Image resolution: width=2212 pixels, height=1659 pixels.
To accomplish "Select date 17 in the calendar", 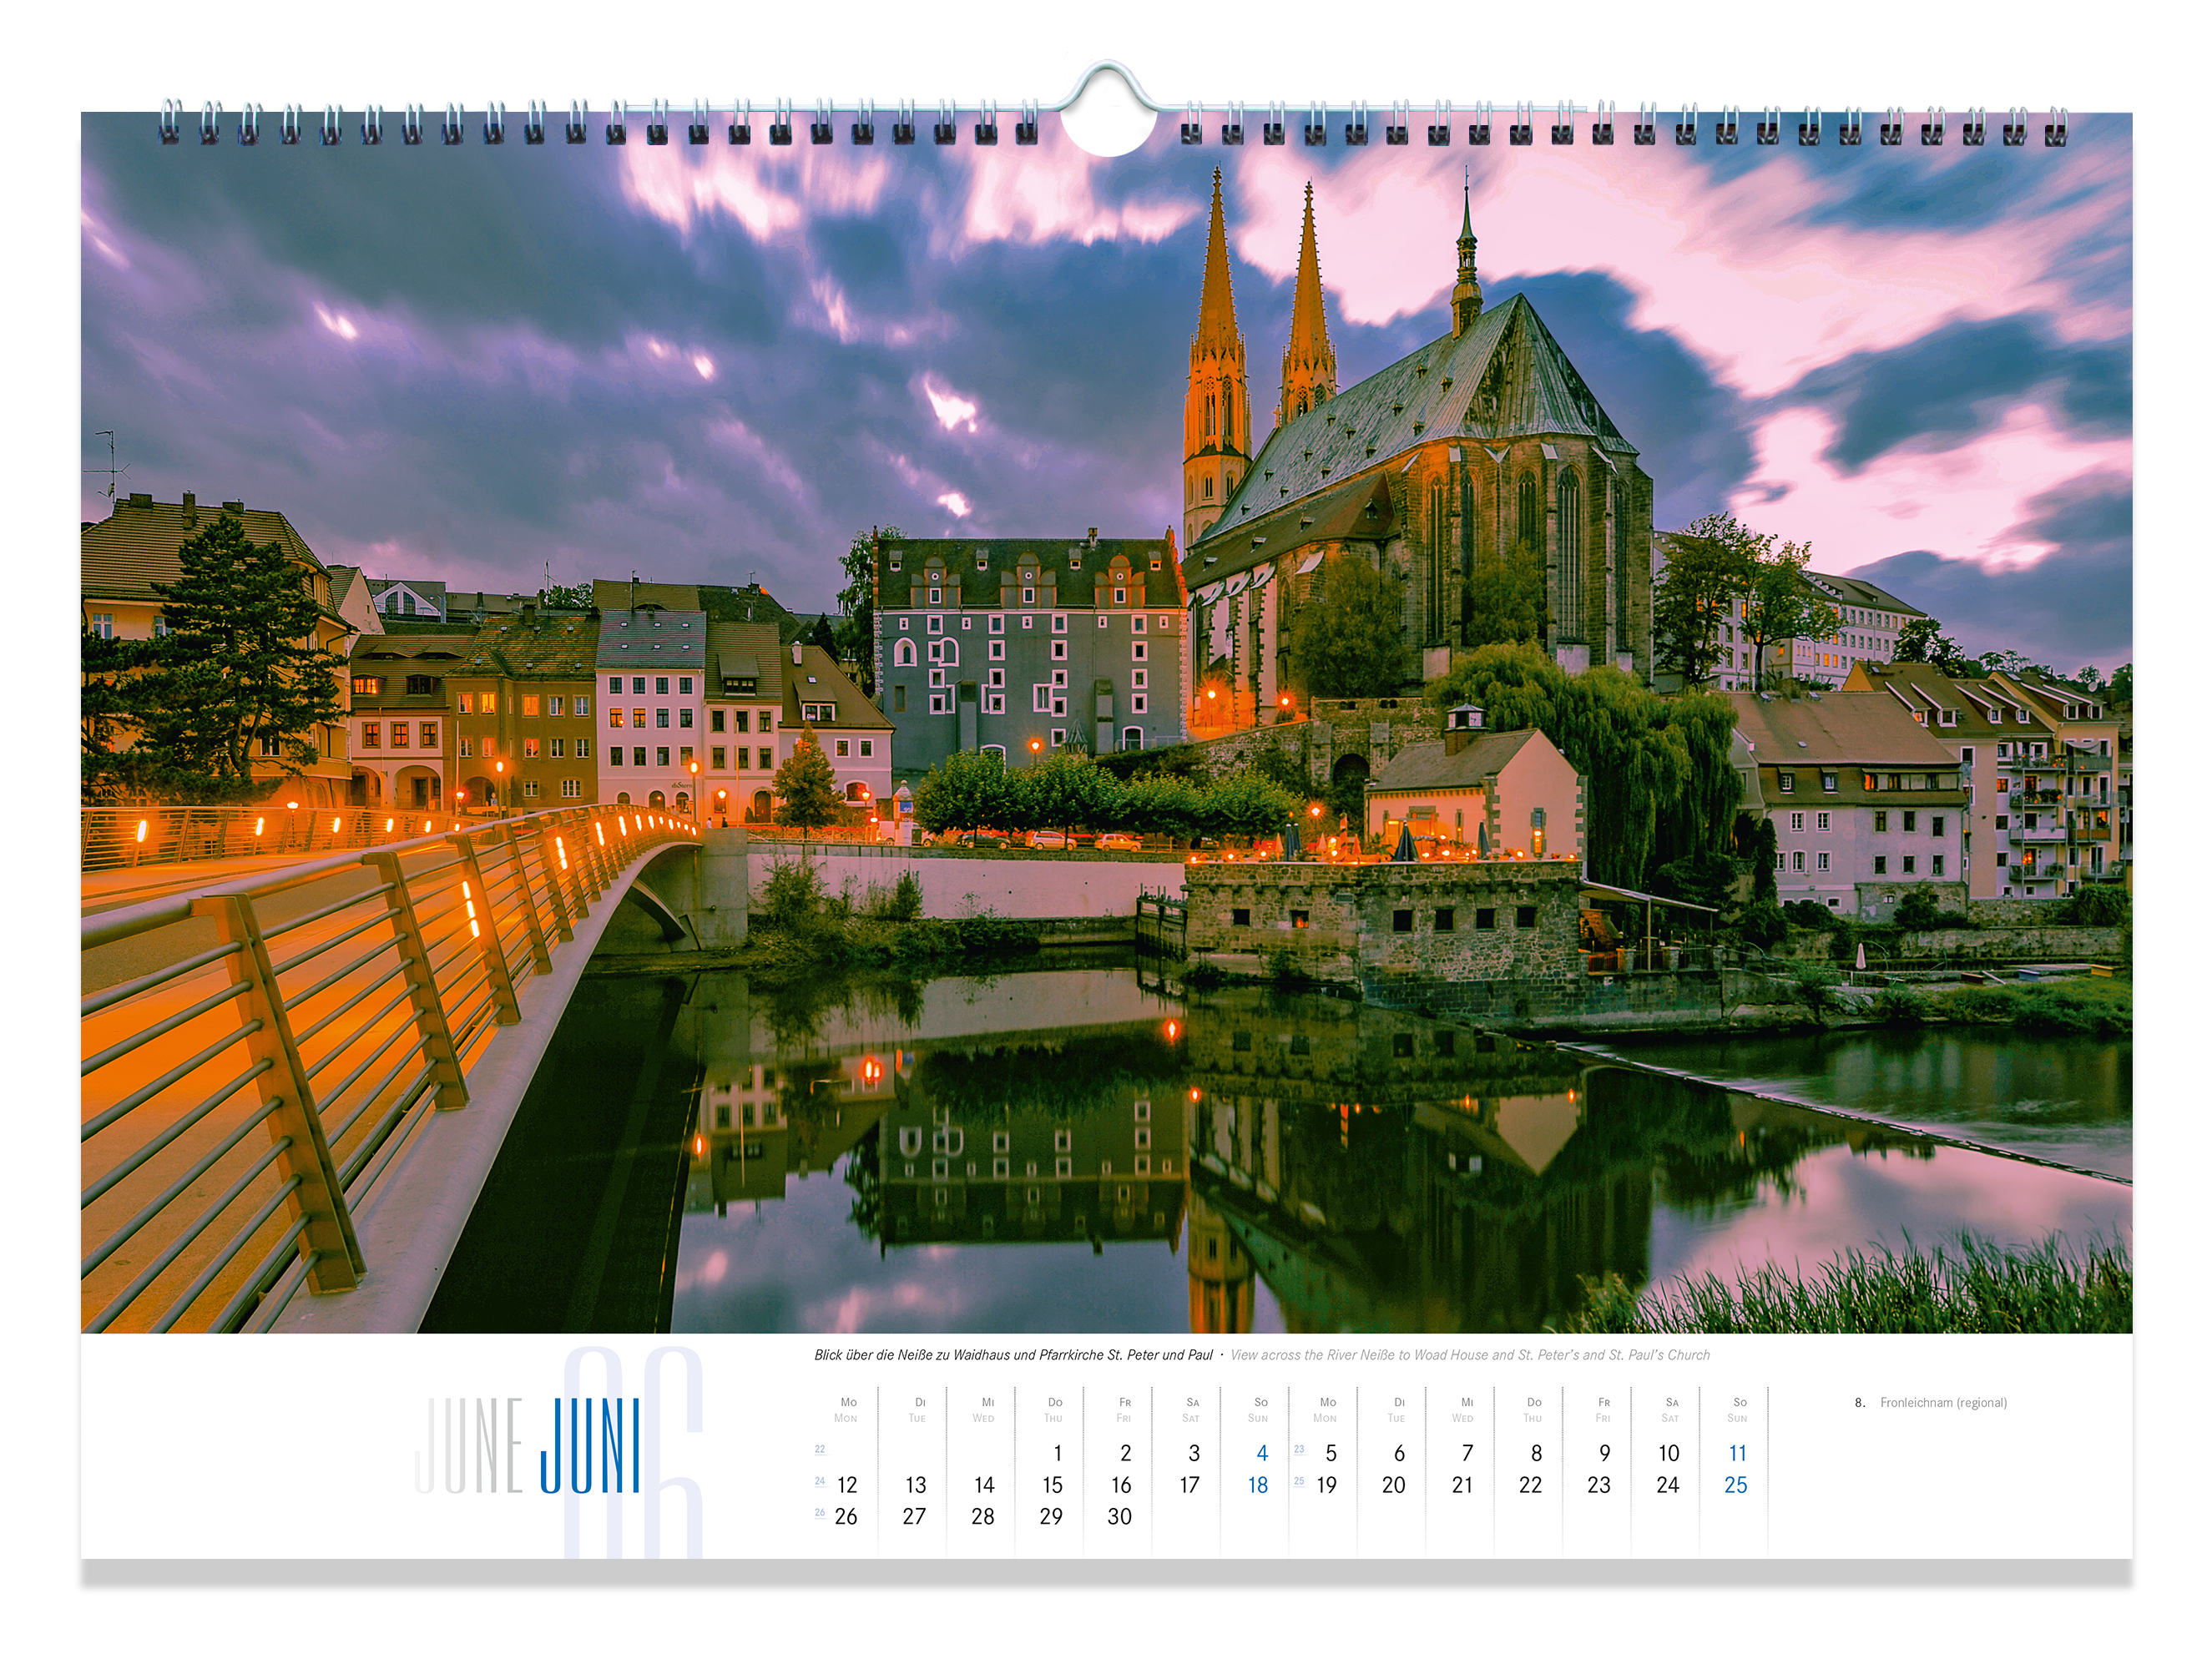I will click(x=1189, y=1485).
